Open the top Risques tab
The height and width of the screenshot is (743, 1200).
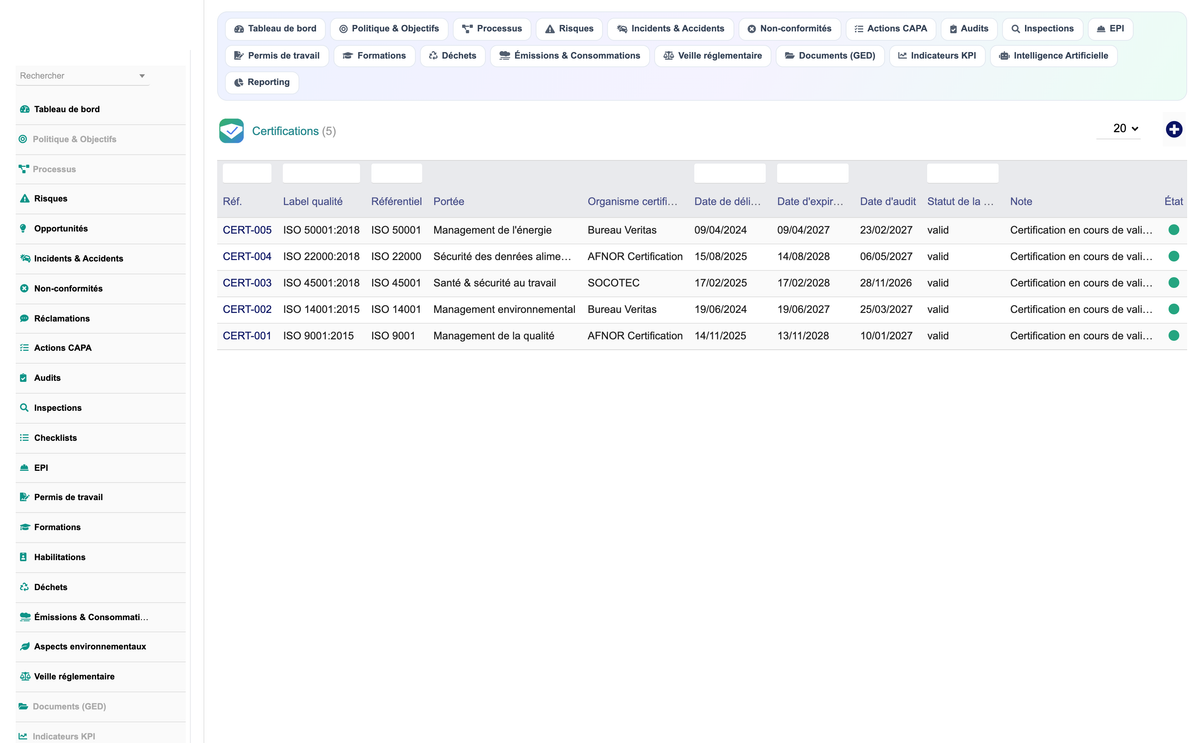coord(569,29)
